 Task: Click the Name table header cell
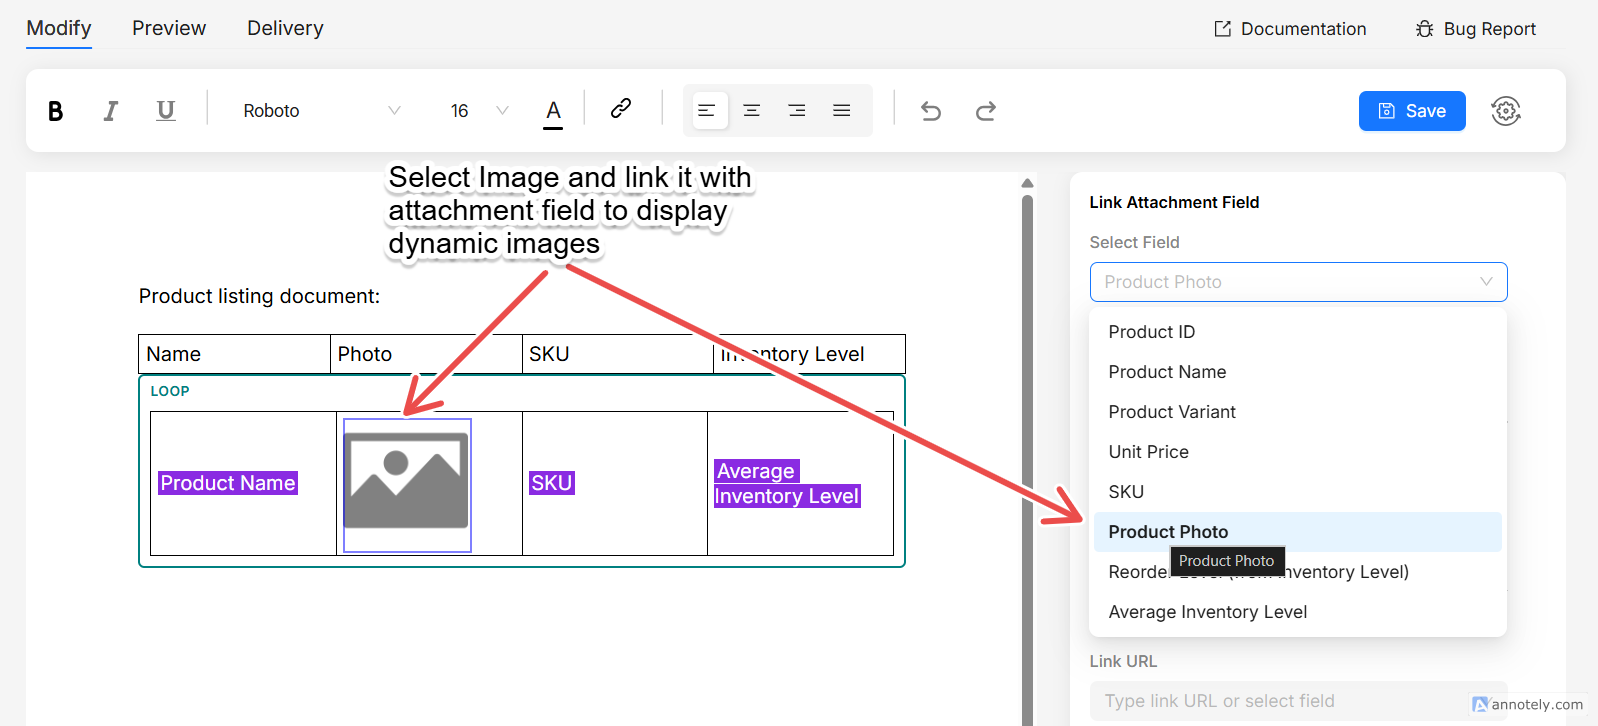click(235, 354)
